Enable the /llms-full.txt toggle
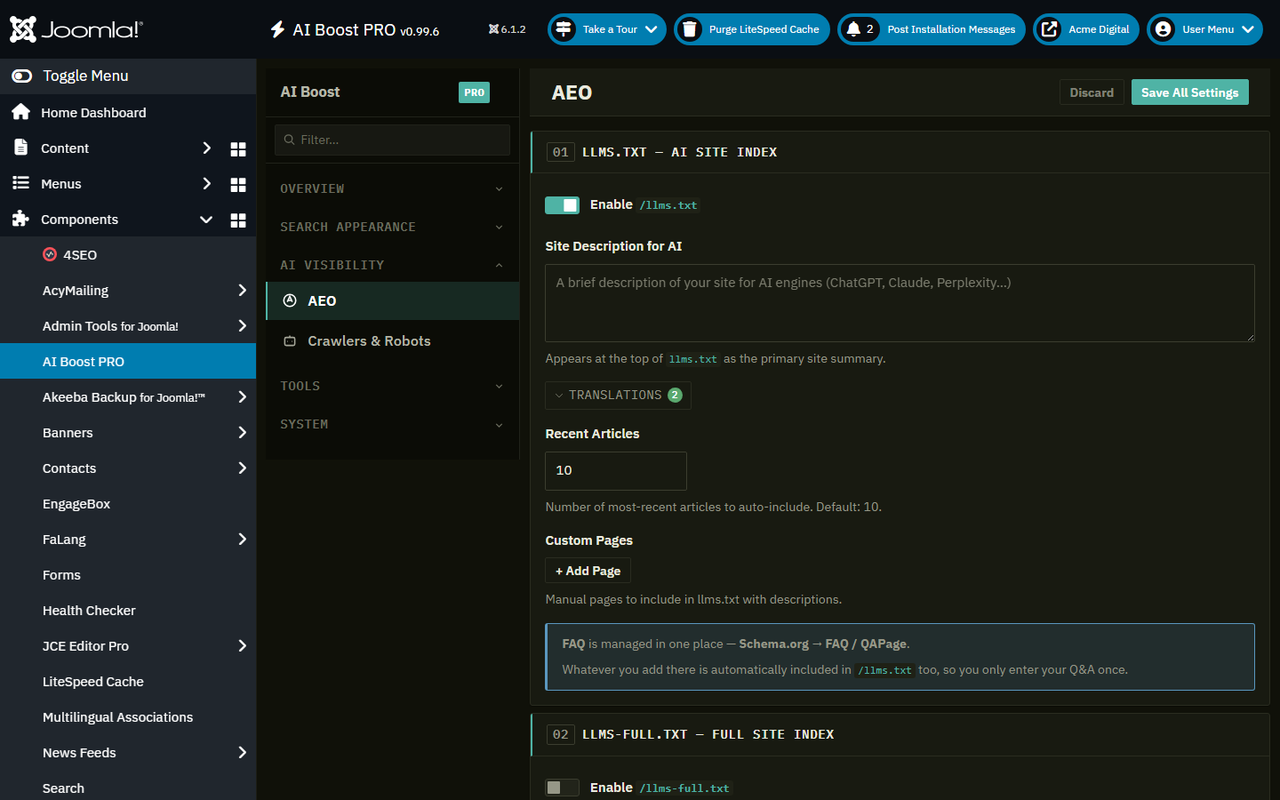Viewport: 1280px width, 800px height. (562, 787)
